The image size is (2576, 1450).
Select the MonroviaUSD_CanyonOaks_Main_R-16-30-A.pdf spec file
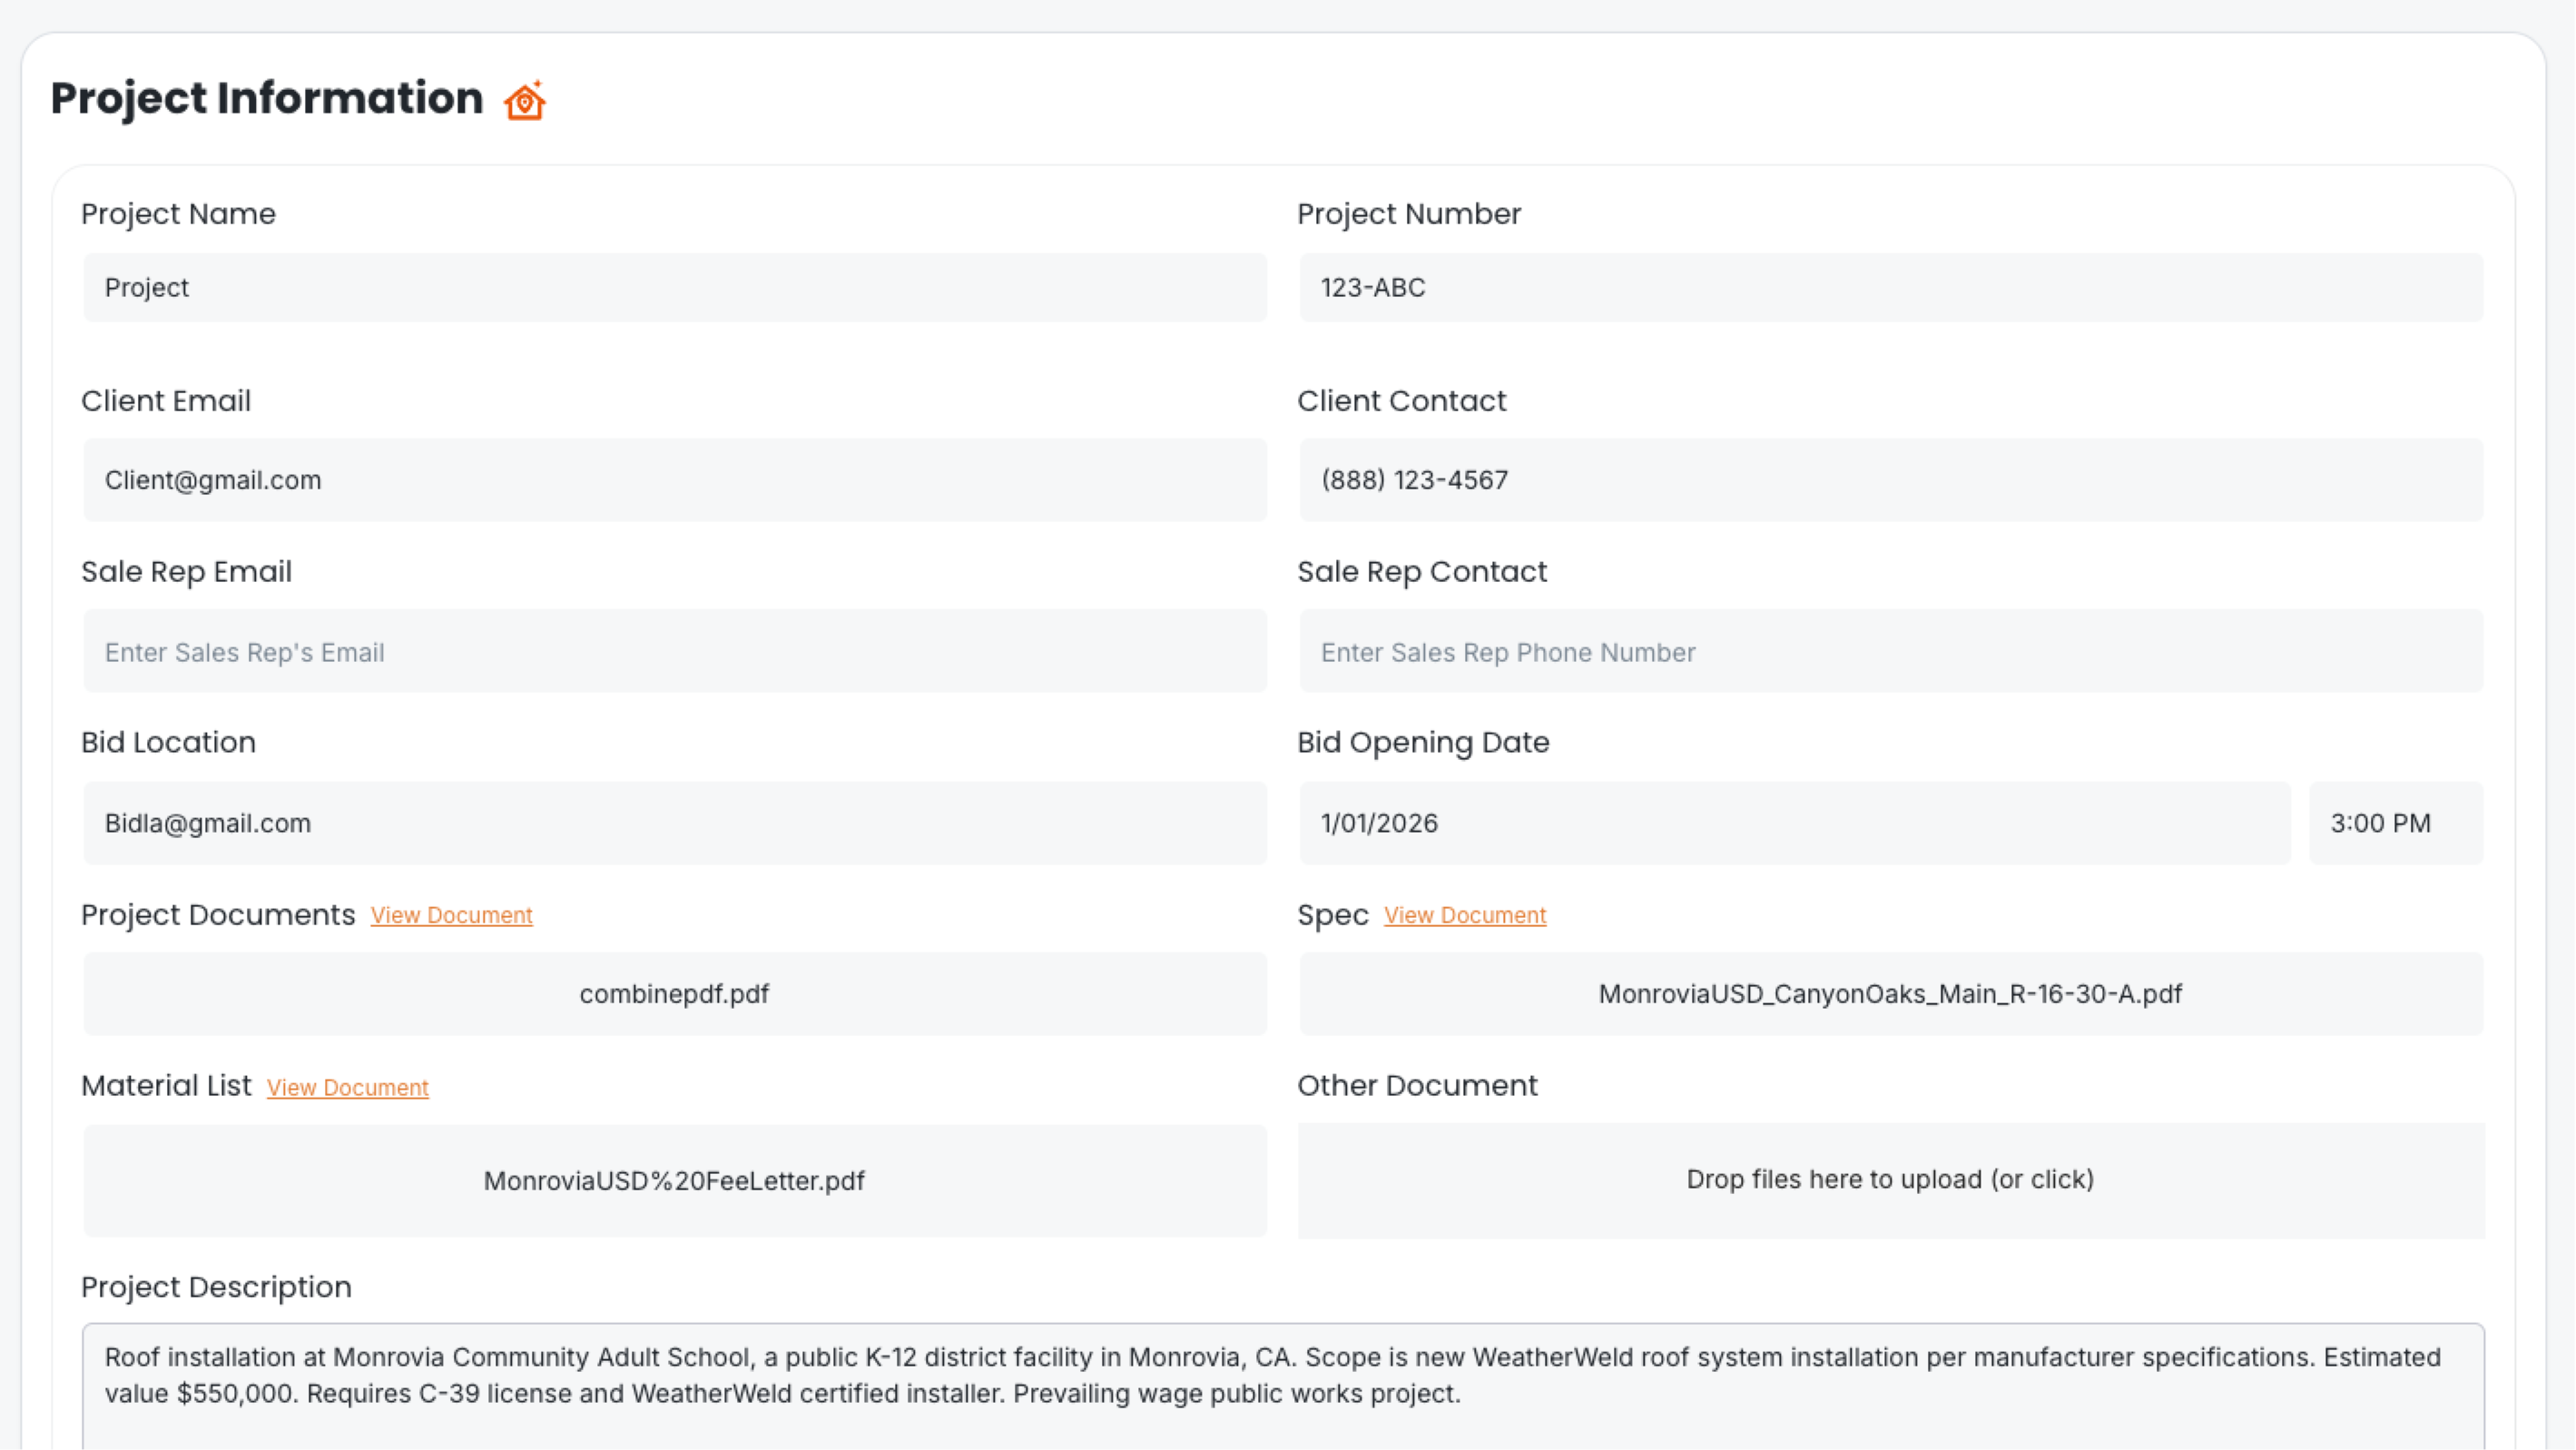[1890, 994]
